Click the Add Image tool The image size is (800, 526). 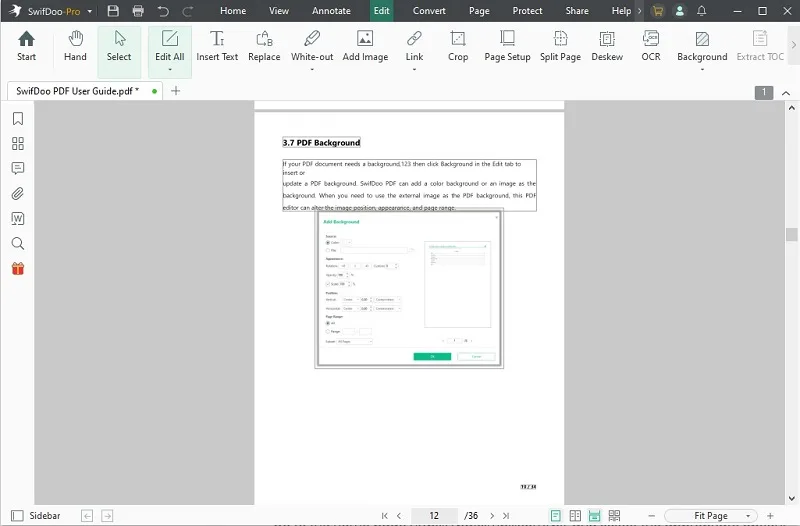tap(365, 46)
